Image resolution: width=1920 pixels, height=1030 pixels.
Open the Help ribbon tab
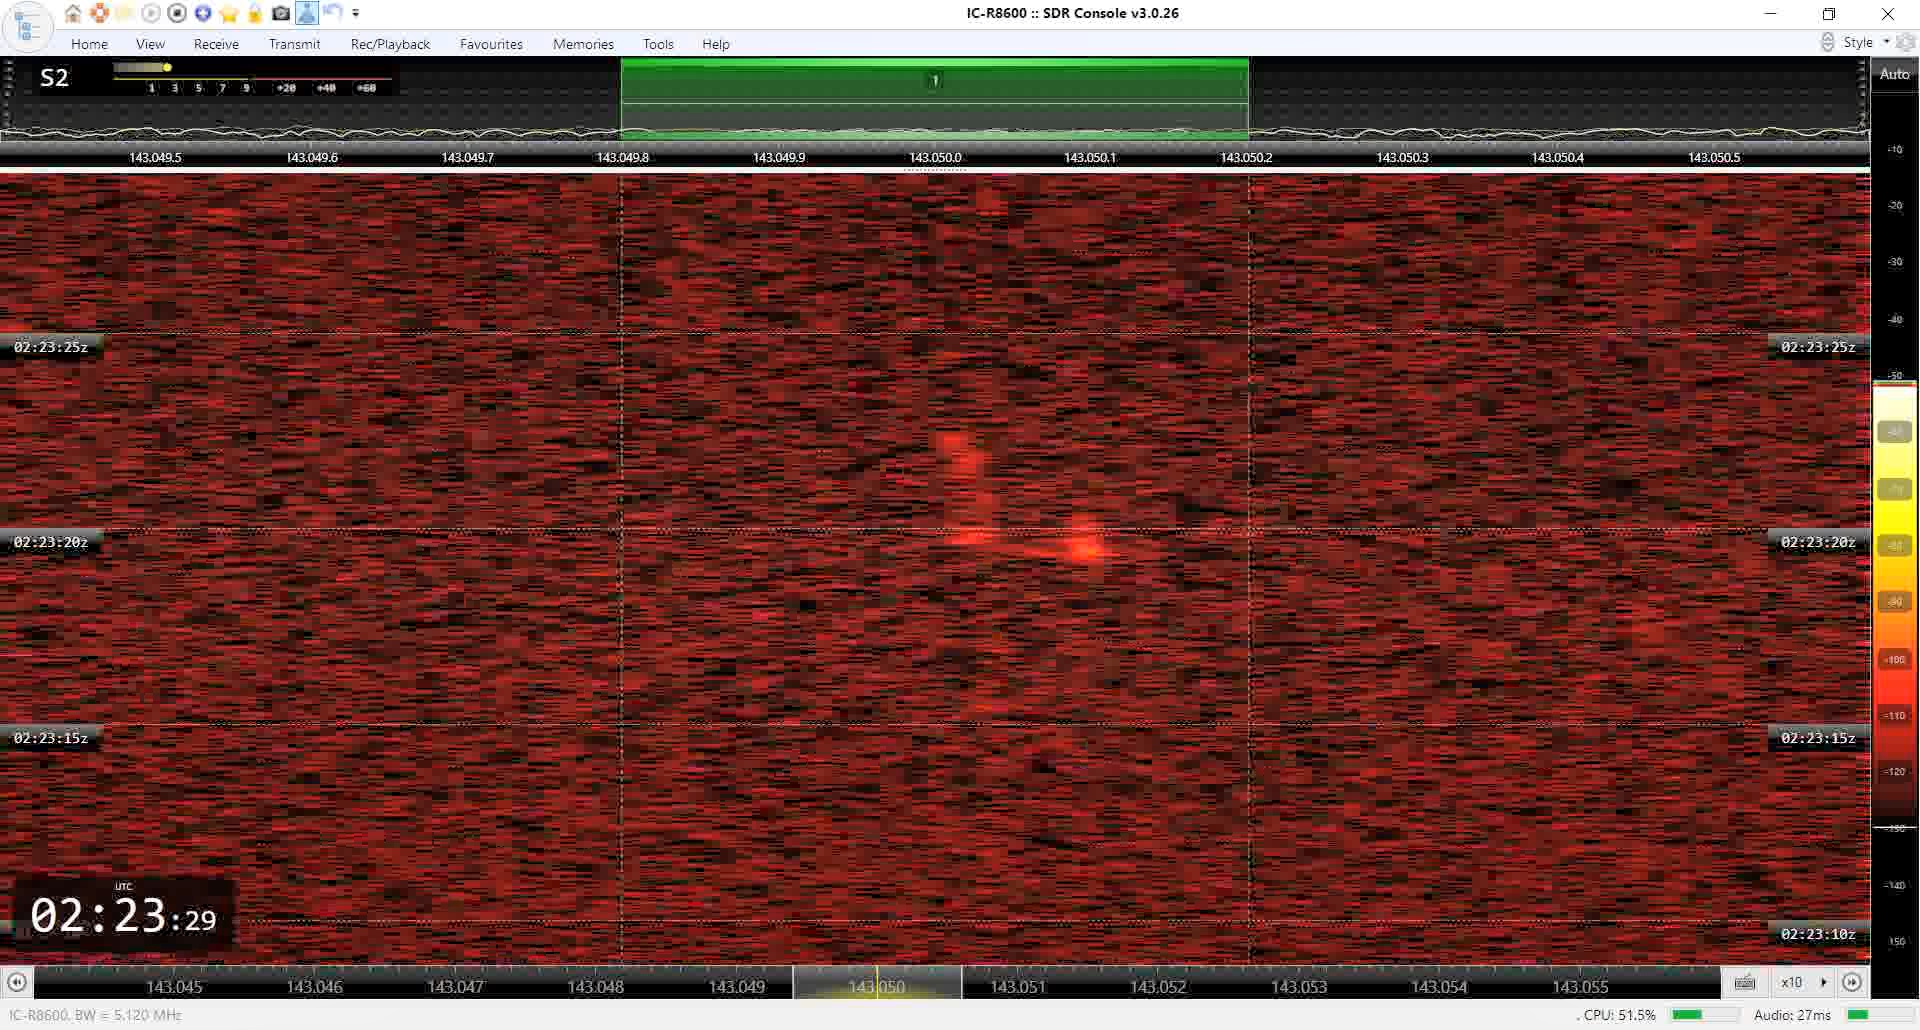(716, 44)
